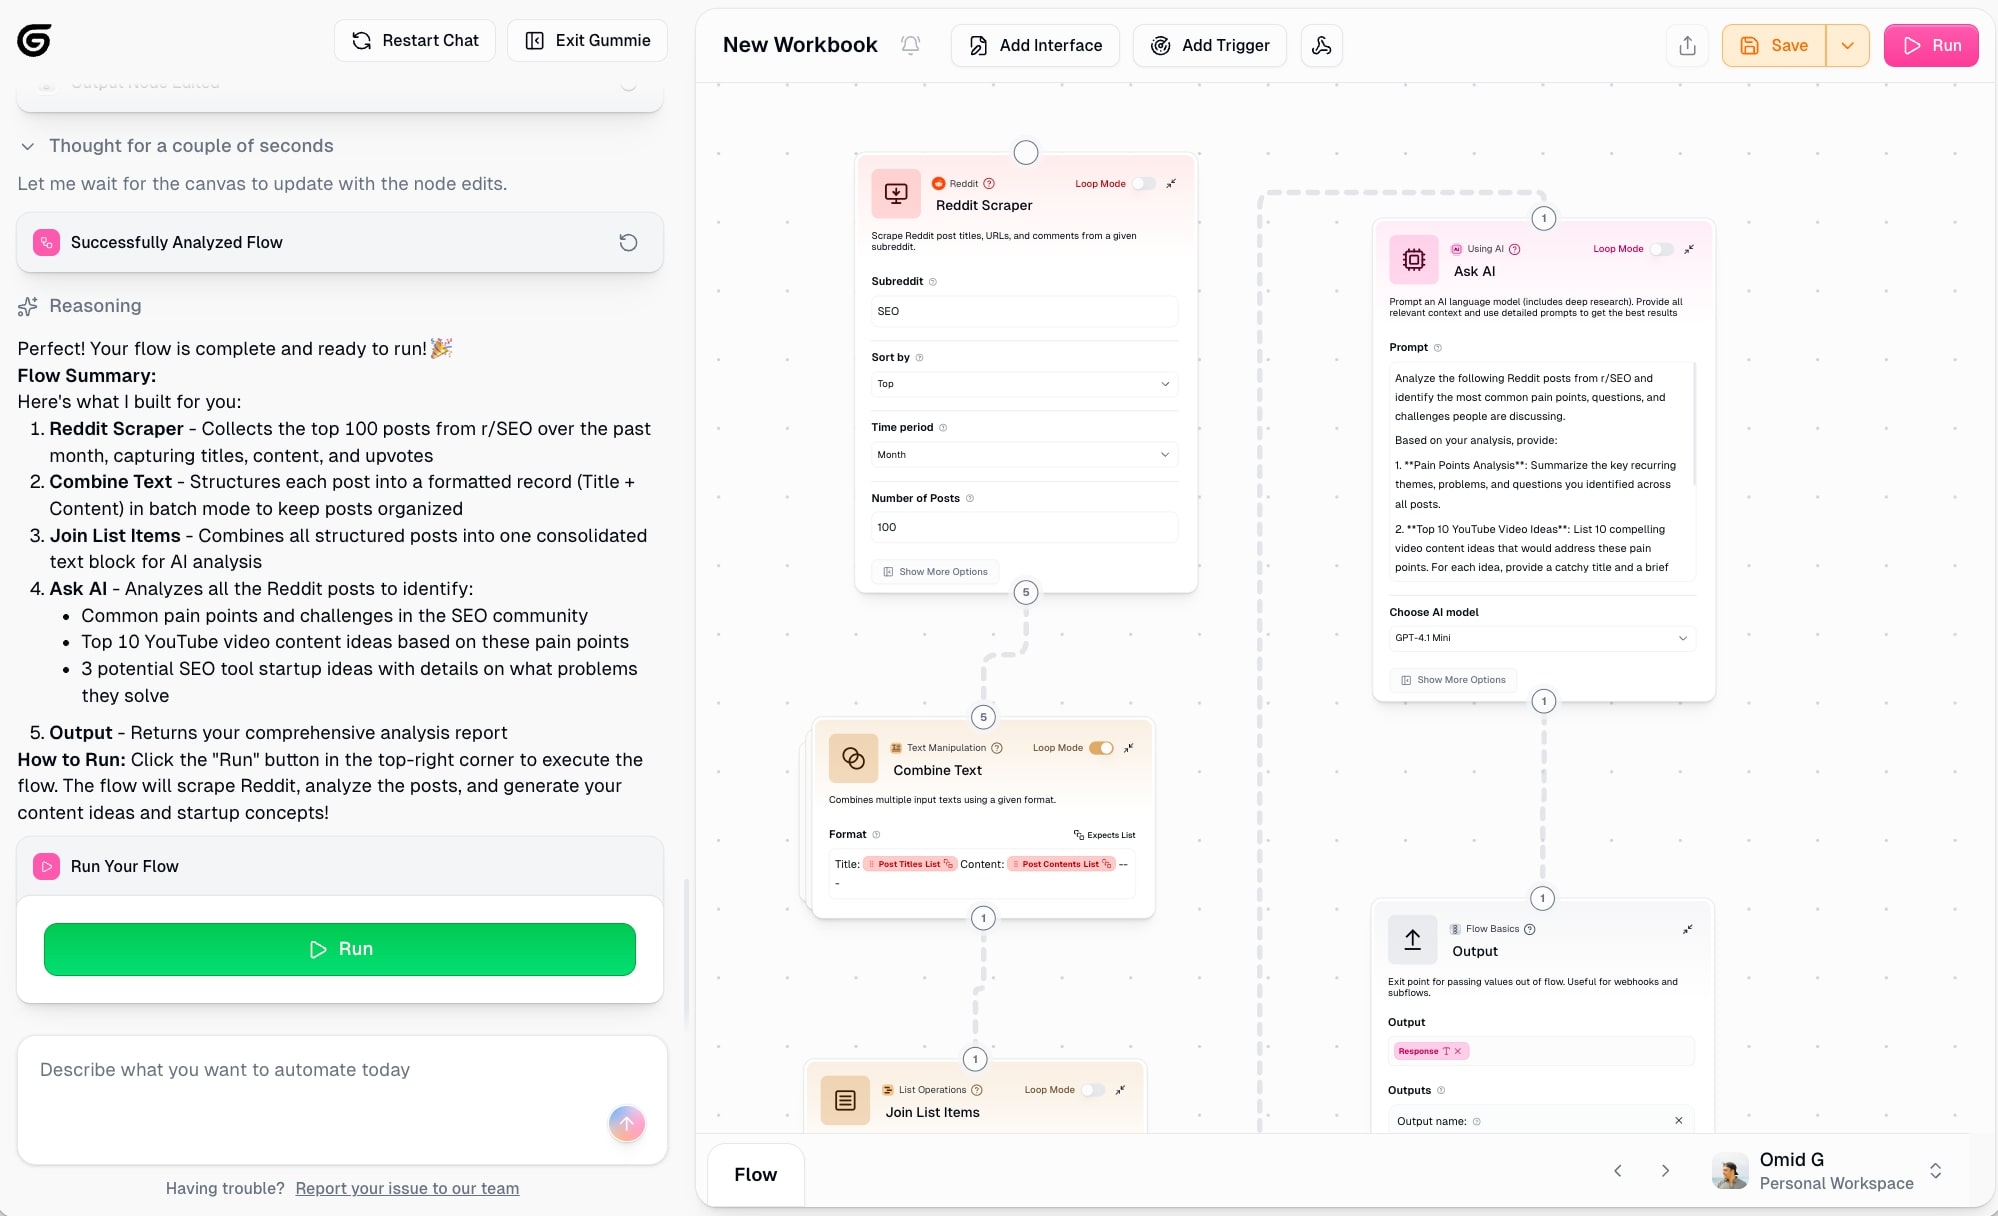Click the Post Titles List tag in Format
1998x1216 pixels.
click(x=909, y=864)
